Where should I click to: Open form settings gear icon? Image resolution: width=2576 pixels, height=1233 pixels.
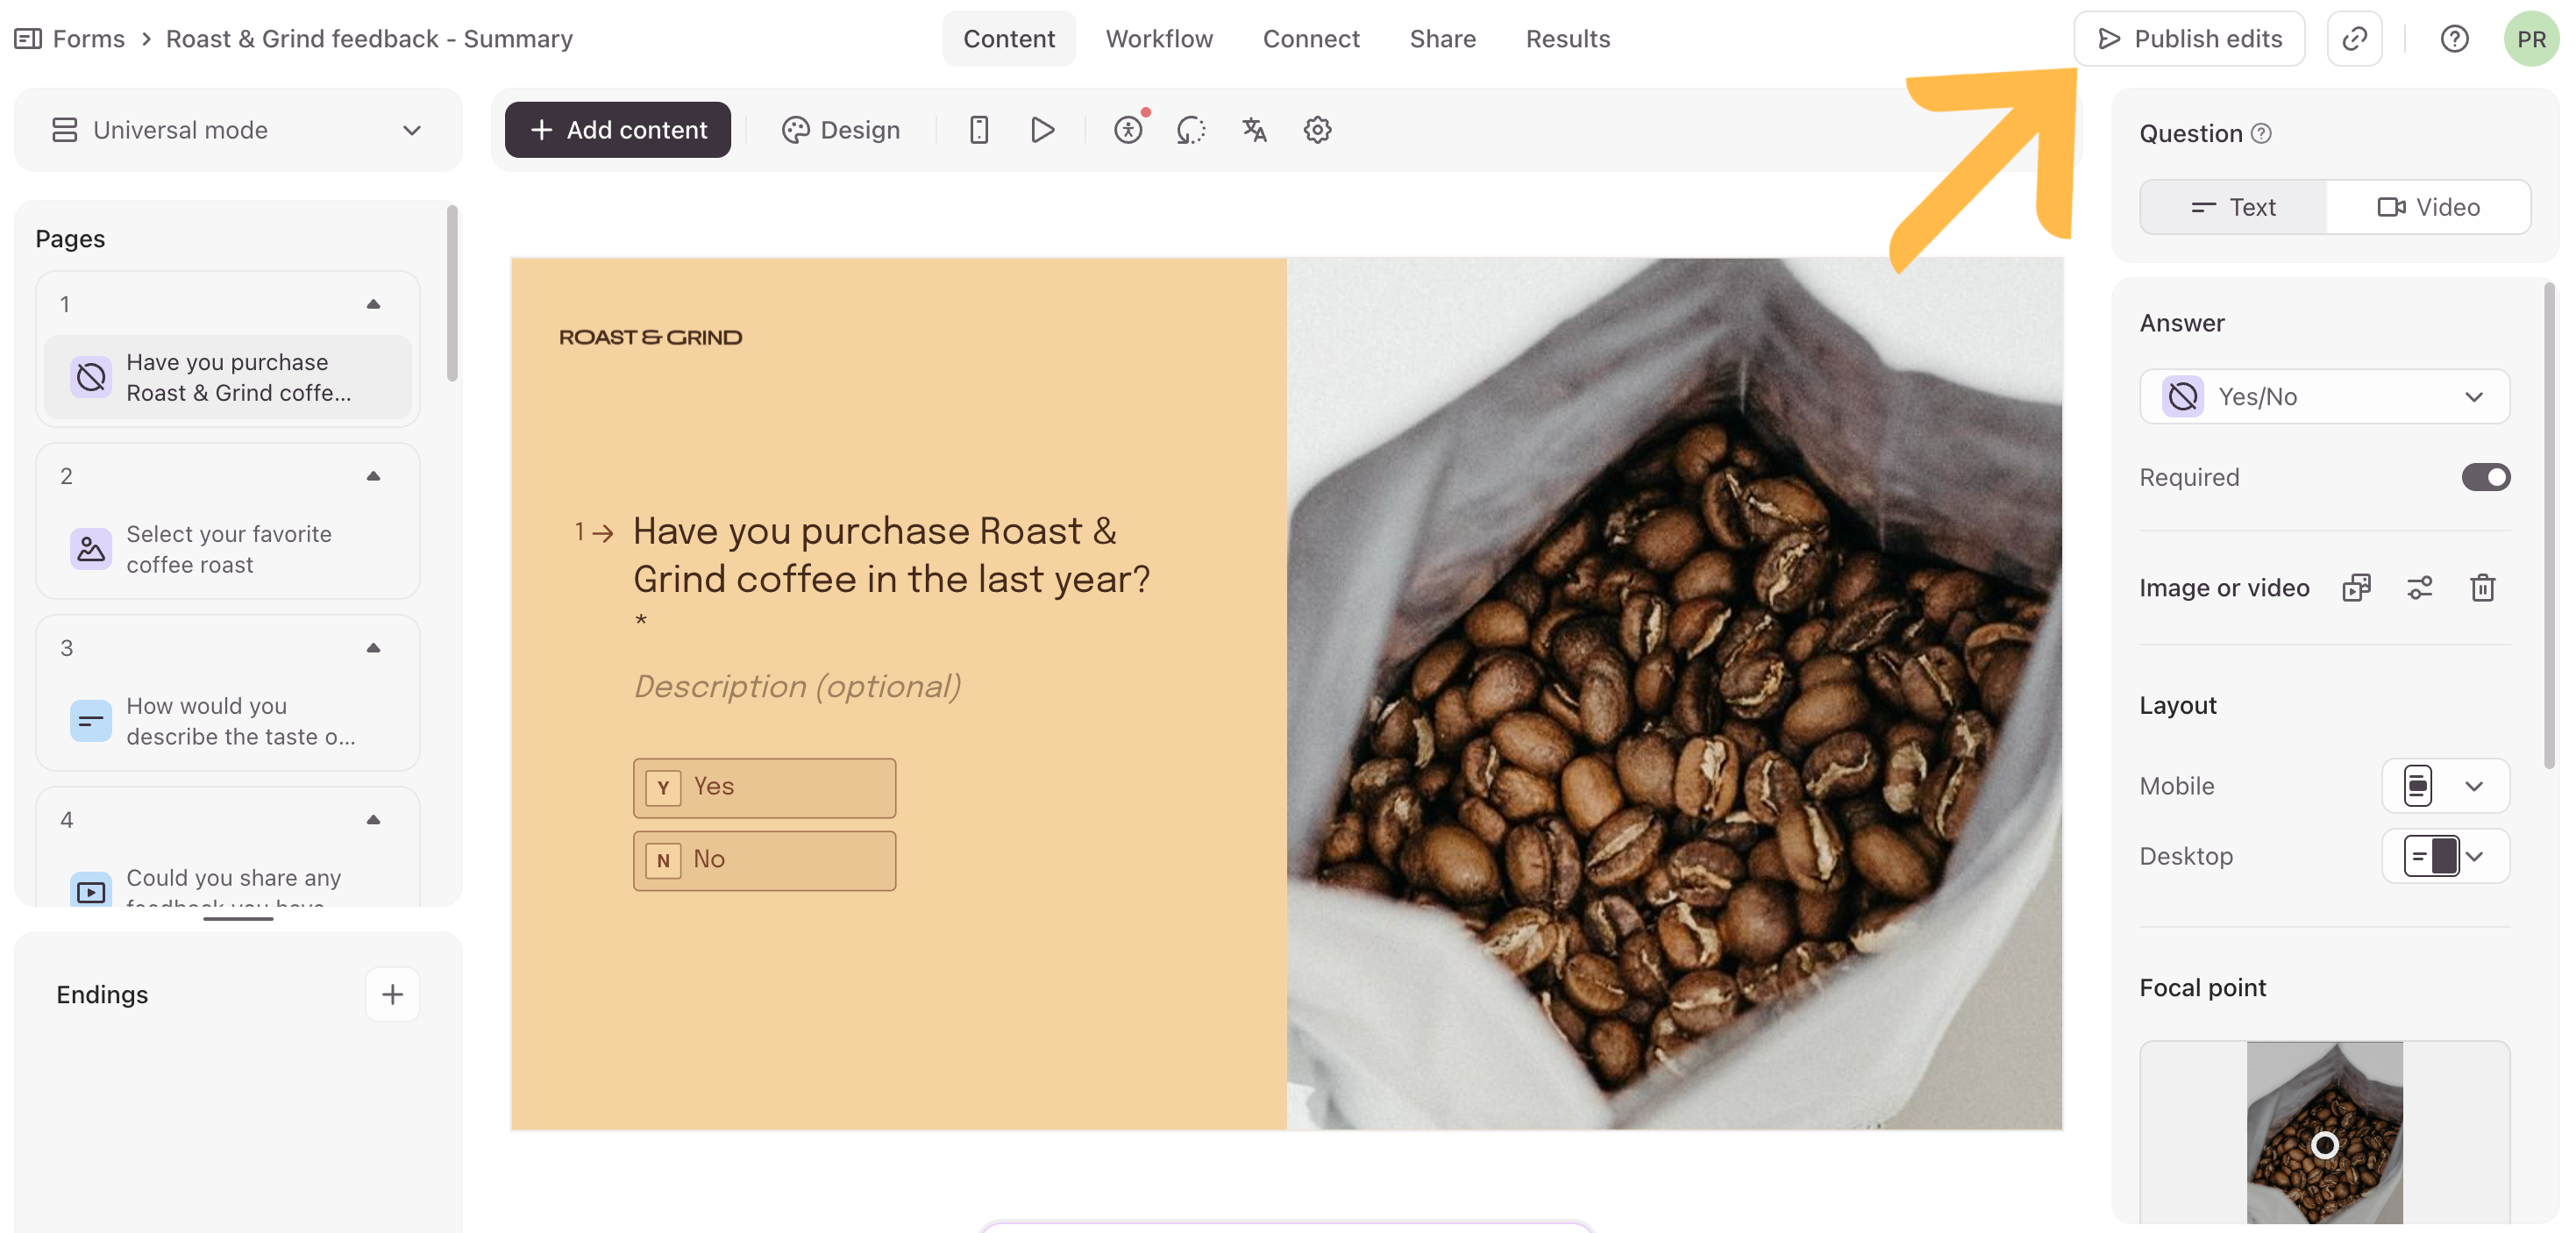1317,130
